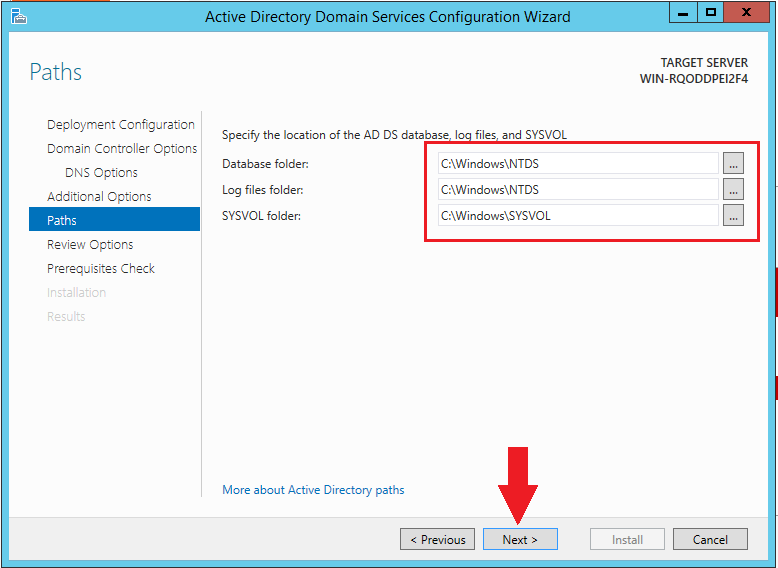Browse for the Database folder location

733,163
